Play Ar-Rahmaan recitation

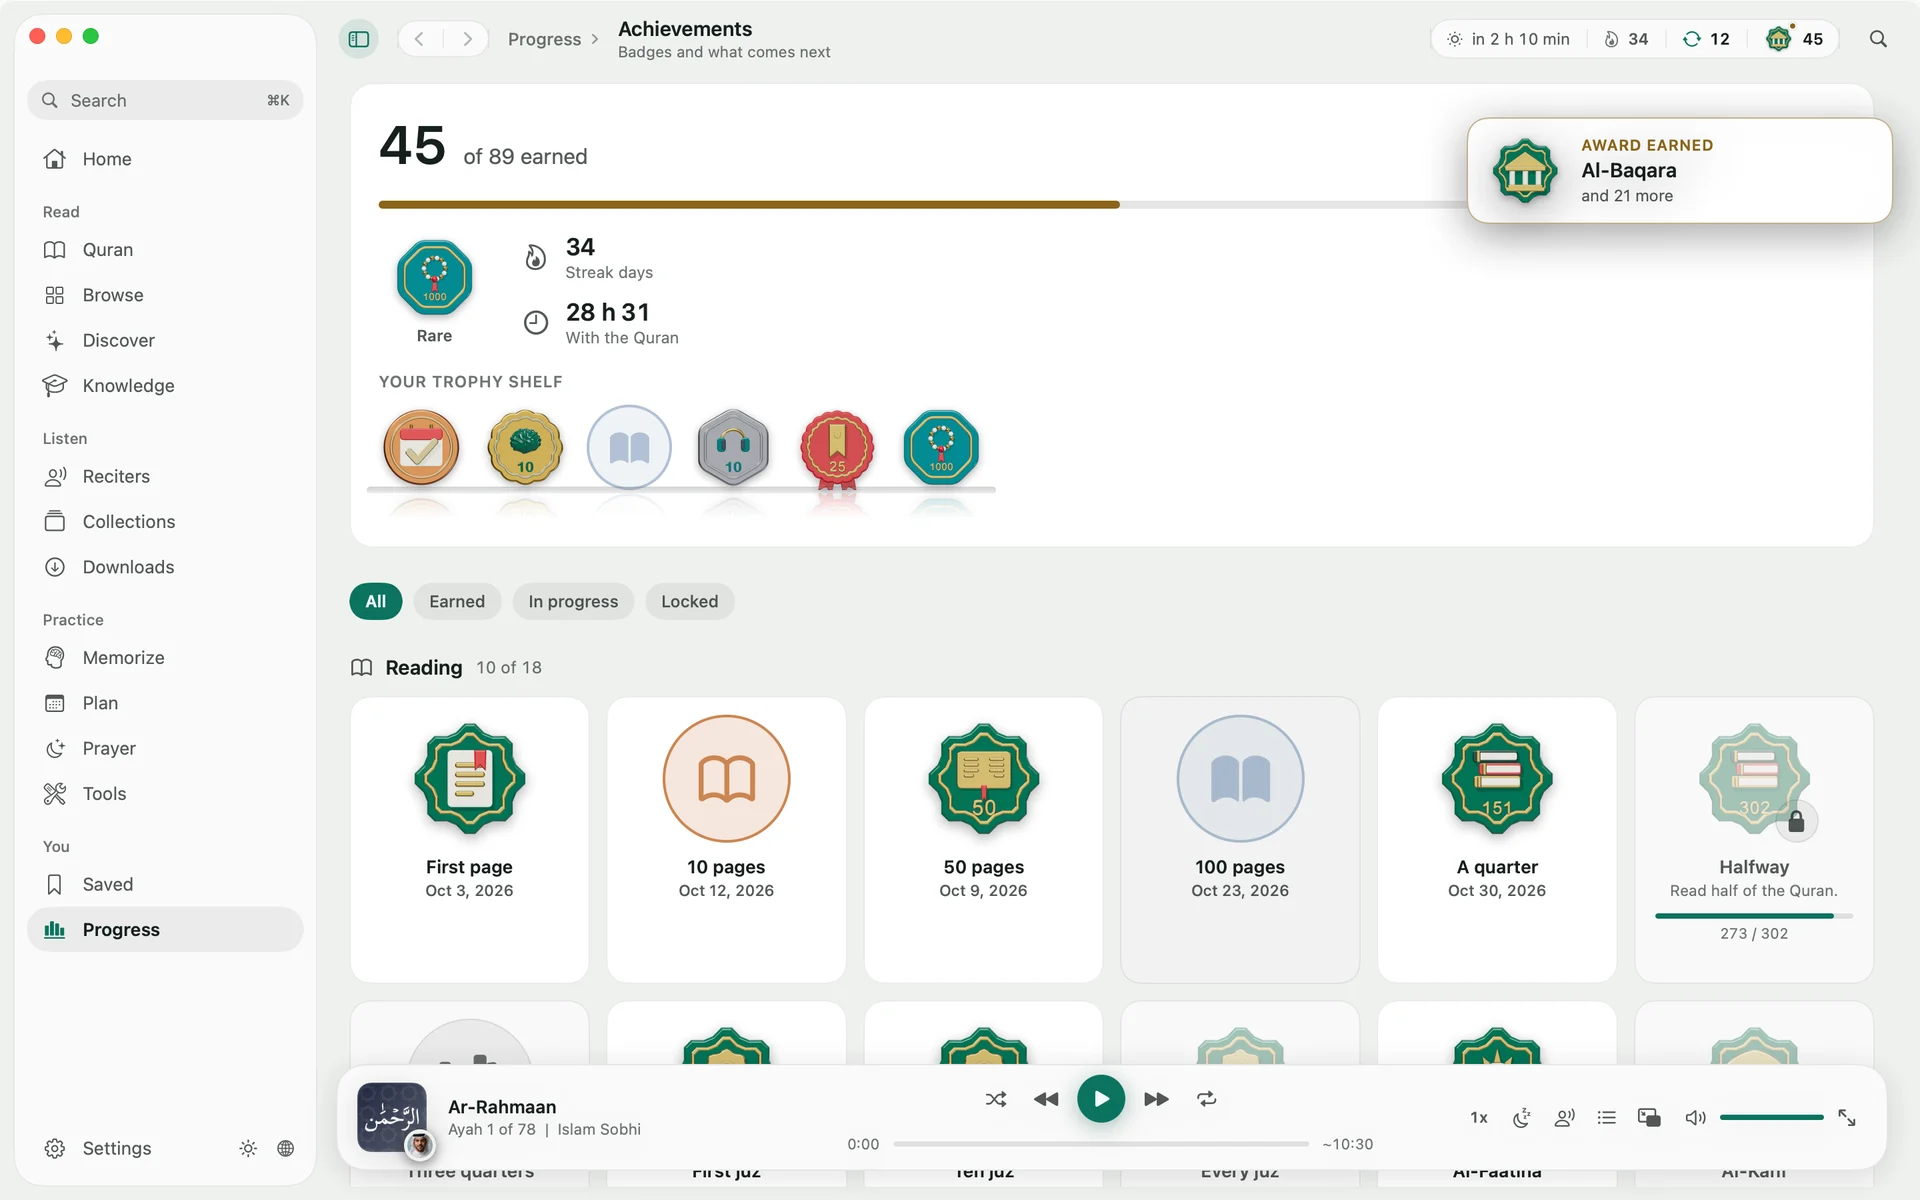click(1101, 1099)
